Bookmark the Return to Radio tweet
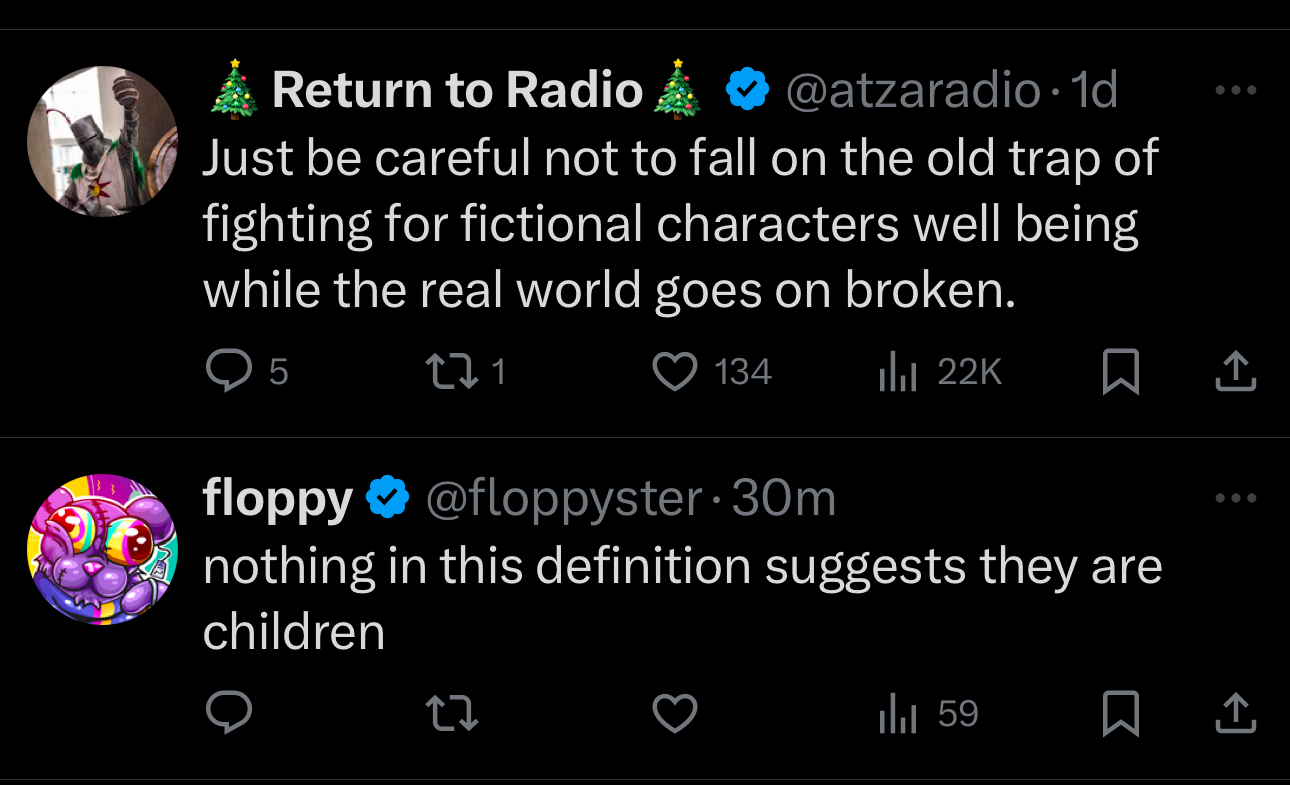The width and height of the screenshot is (1290, 785). 1121,373
